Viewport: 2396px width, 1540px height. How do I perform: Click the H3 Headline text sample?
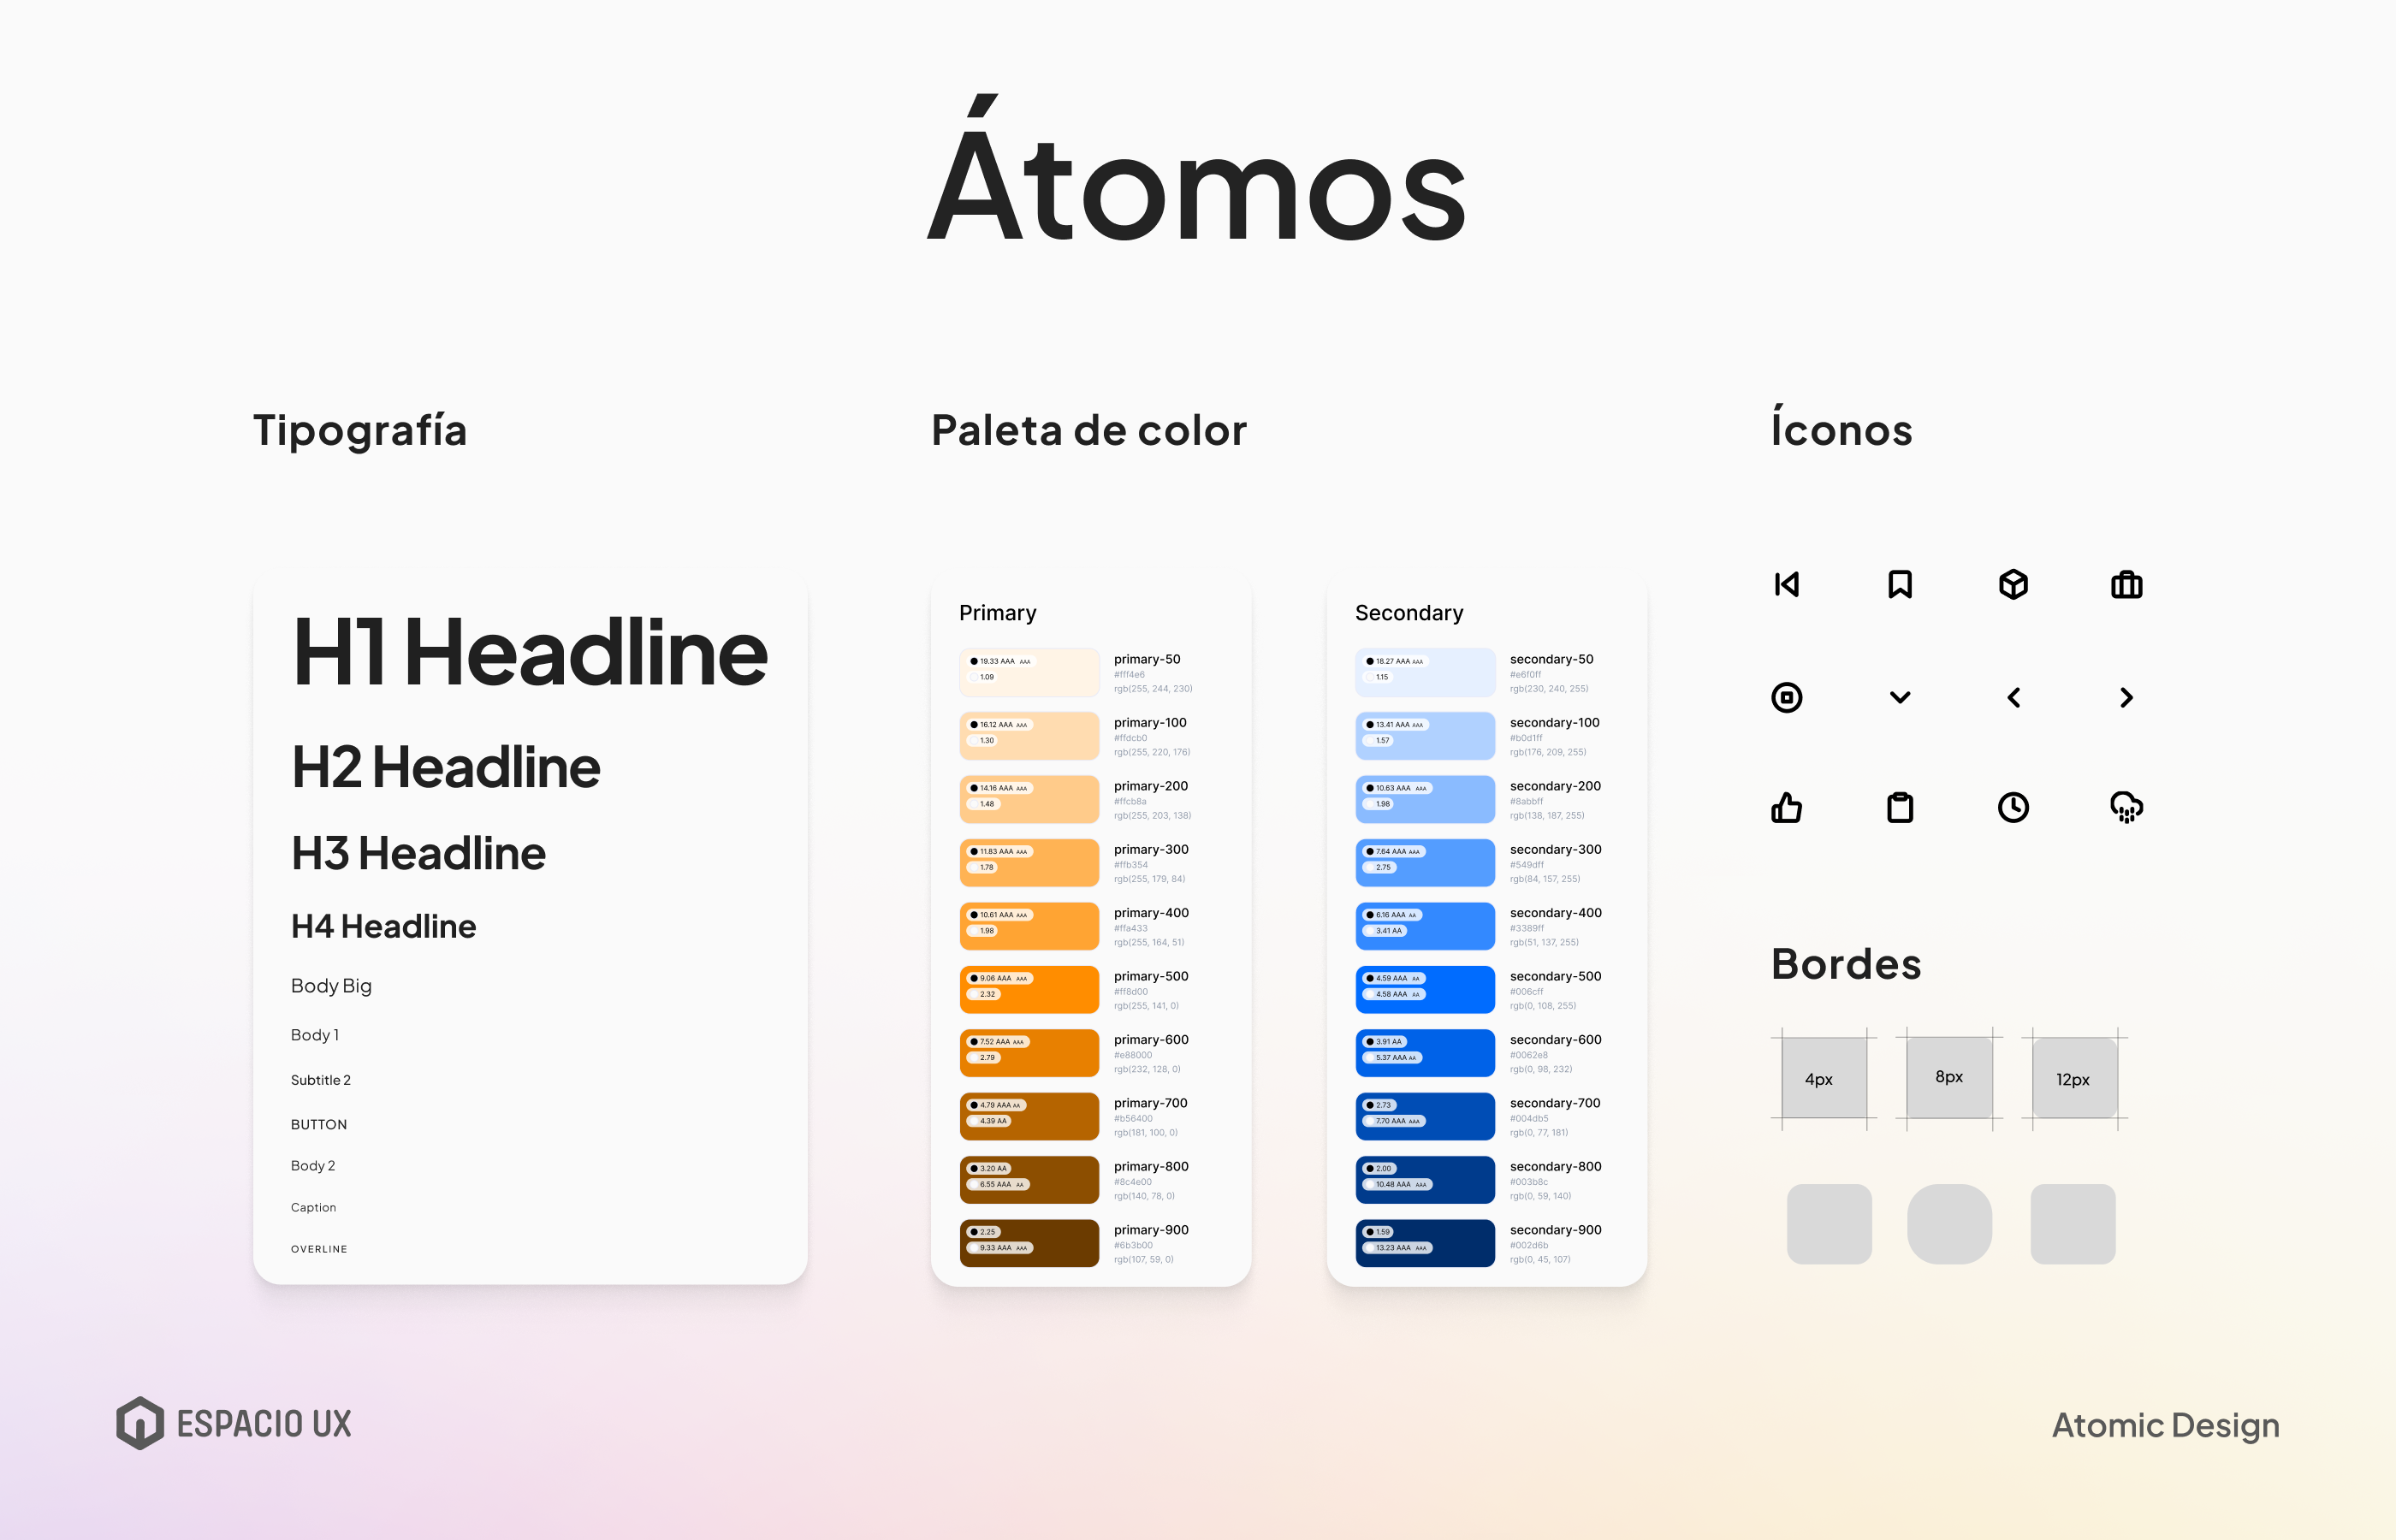[418, 853]
